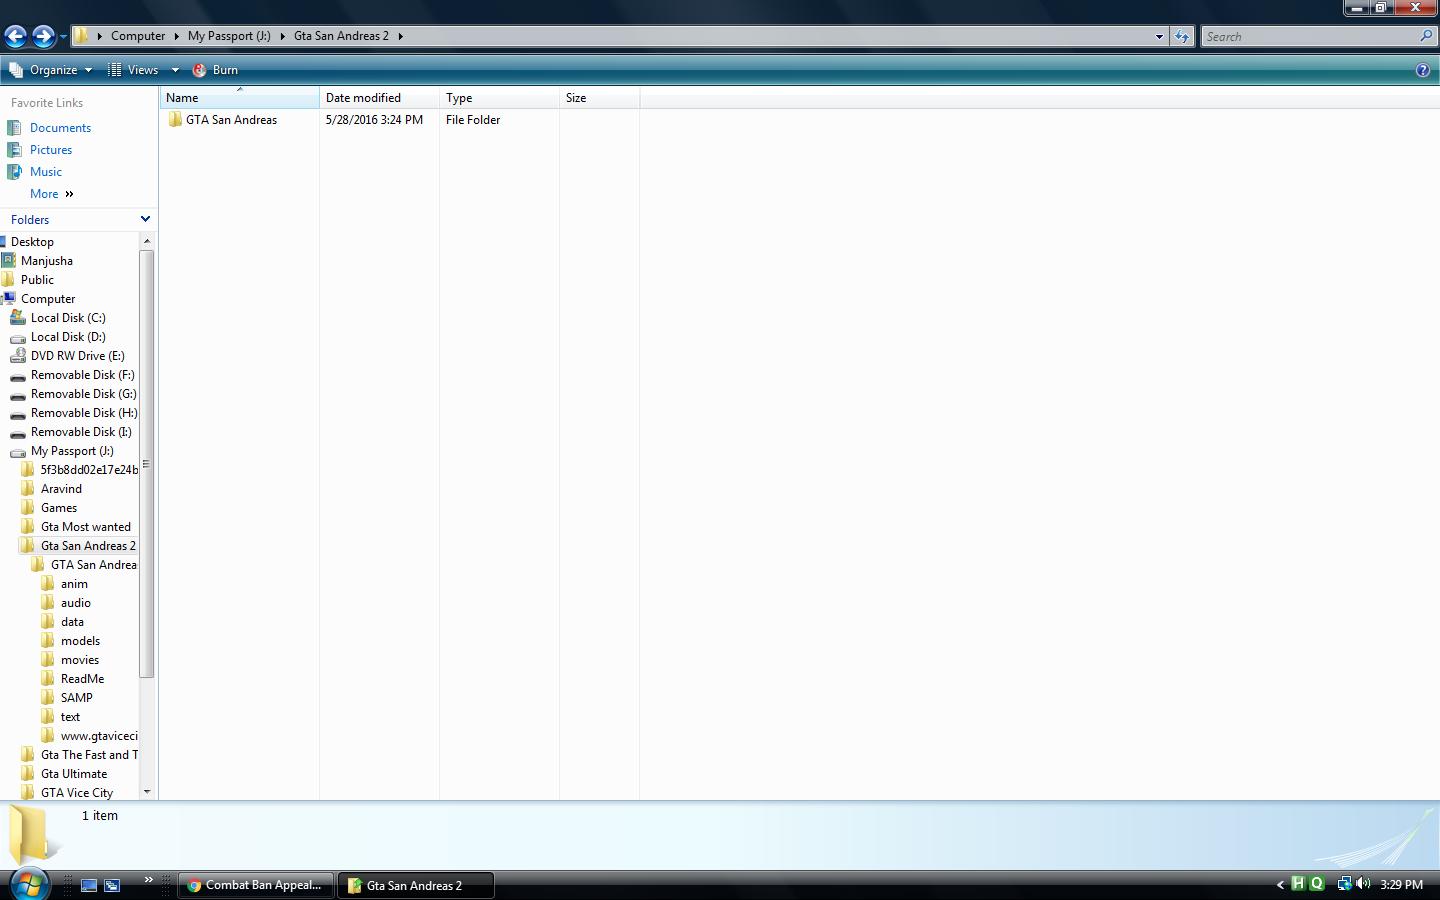This screenshot has height=900, width=1440.
Task: Select the 5f3b8dd02e17e24b folder in tree
Action: pos(88,470)
